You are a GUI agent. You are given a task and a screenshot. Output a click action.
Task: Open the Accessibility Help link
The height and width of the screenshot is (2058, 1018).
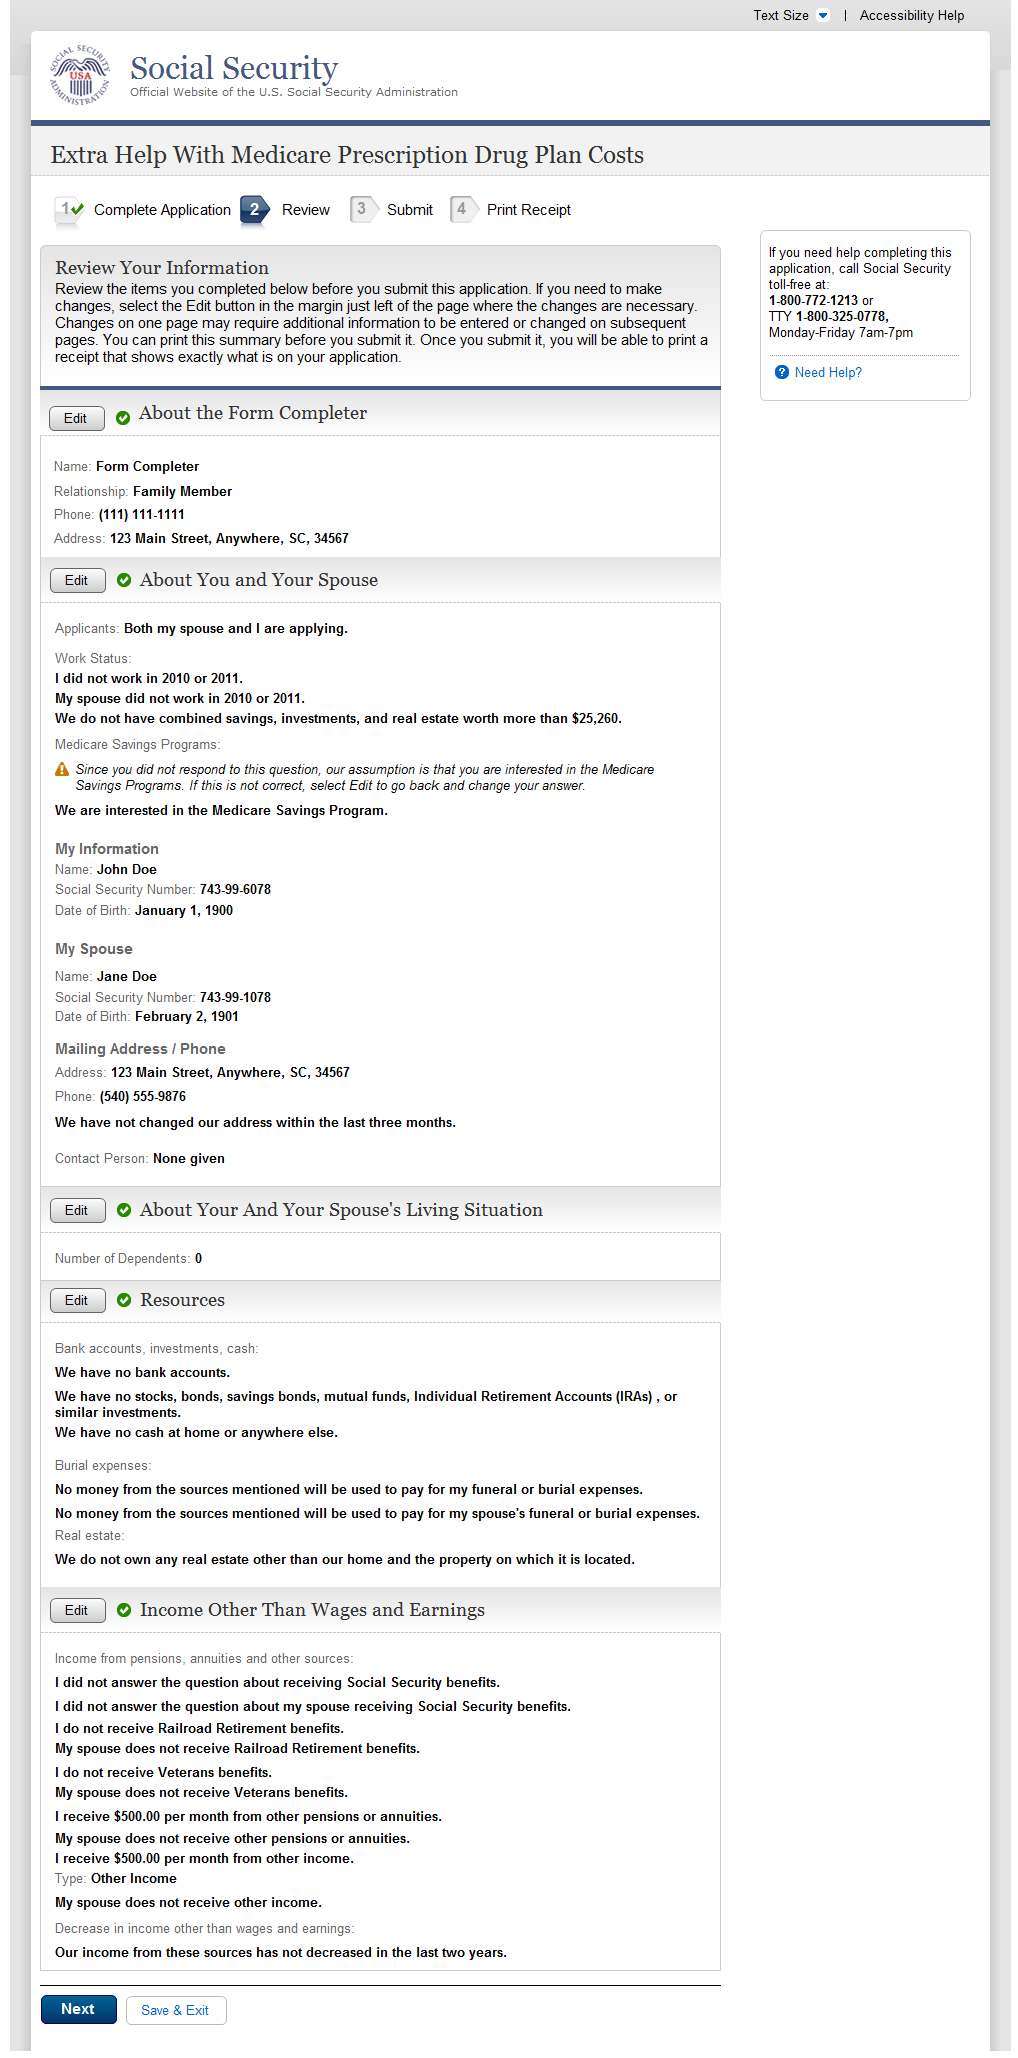click(911, 16)
